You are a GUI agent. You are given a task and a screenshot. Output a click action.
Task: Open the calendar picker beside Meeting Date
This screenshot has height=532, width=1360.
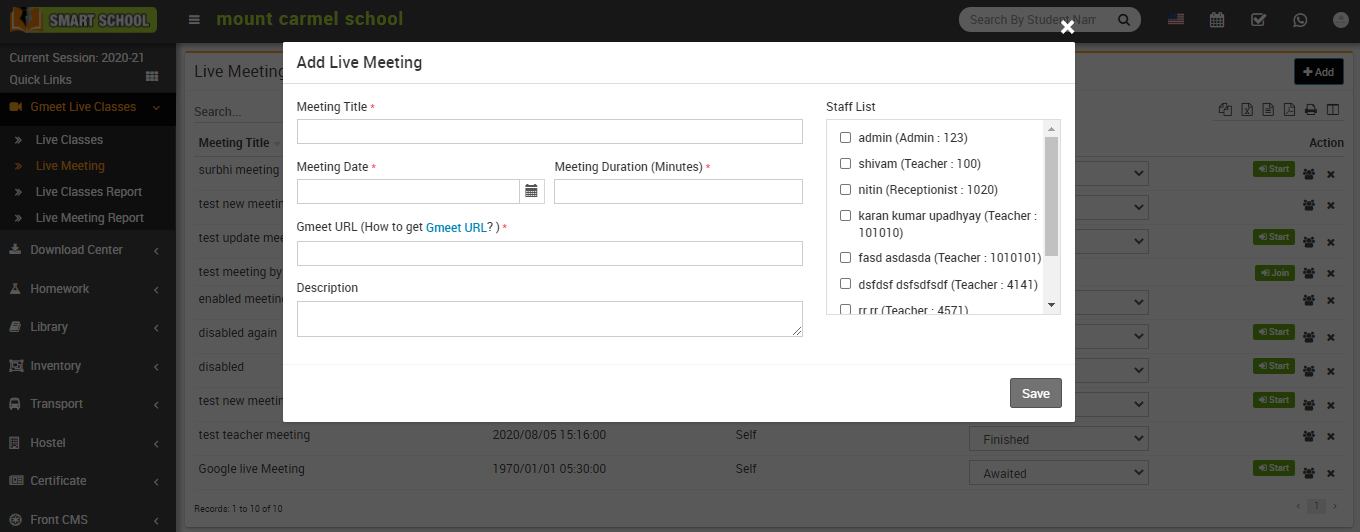coord(531,191)
